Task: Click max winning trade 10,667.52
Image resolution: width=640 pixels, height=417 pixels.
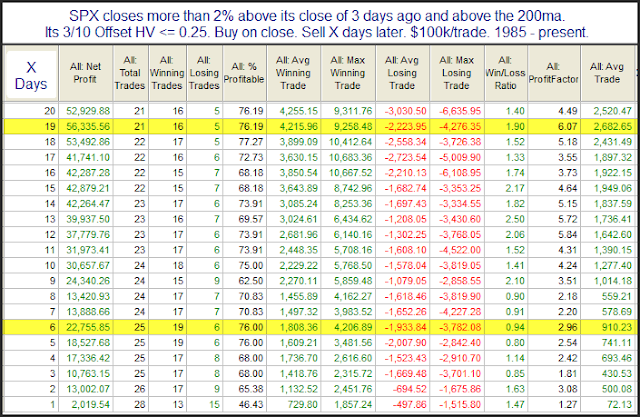Action: pos(351,173)
